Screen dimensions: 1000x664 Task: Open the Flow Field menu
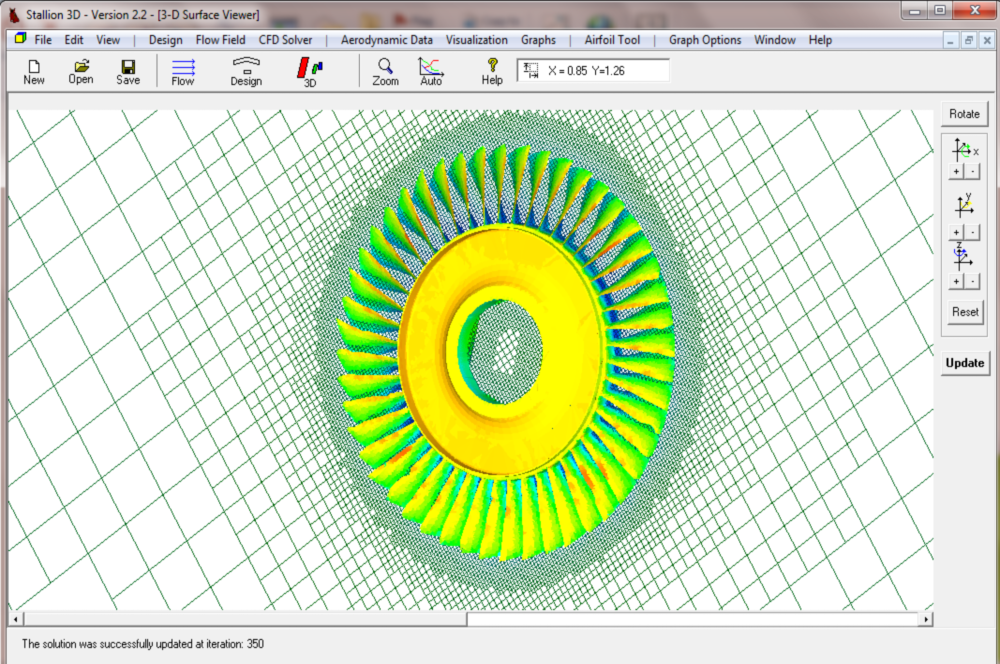pos(221,40)
